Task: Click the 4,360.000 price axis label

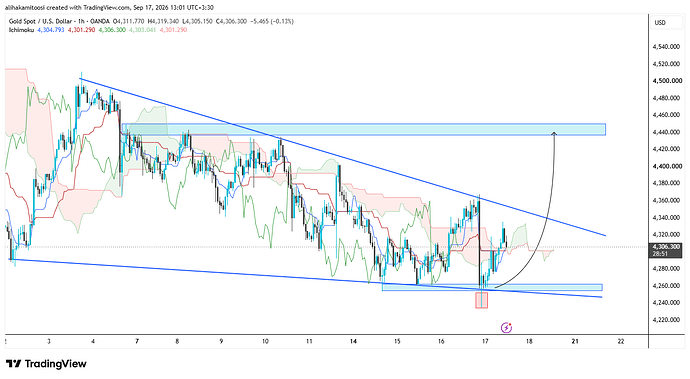Action: point(667,200)
